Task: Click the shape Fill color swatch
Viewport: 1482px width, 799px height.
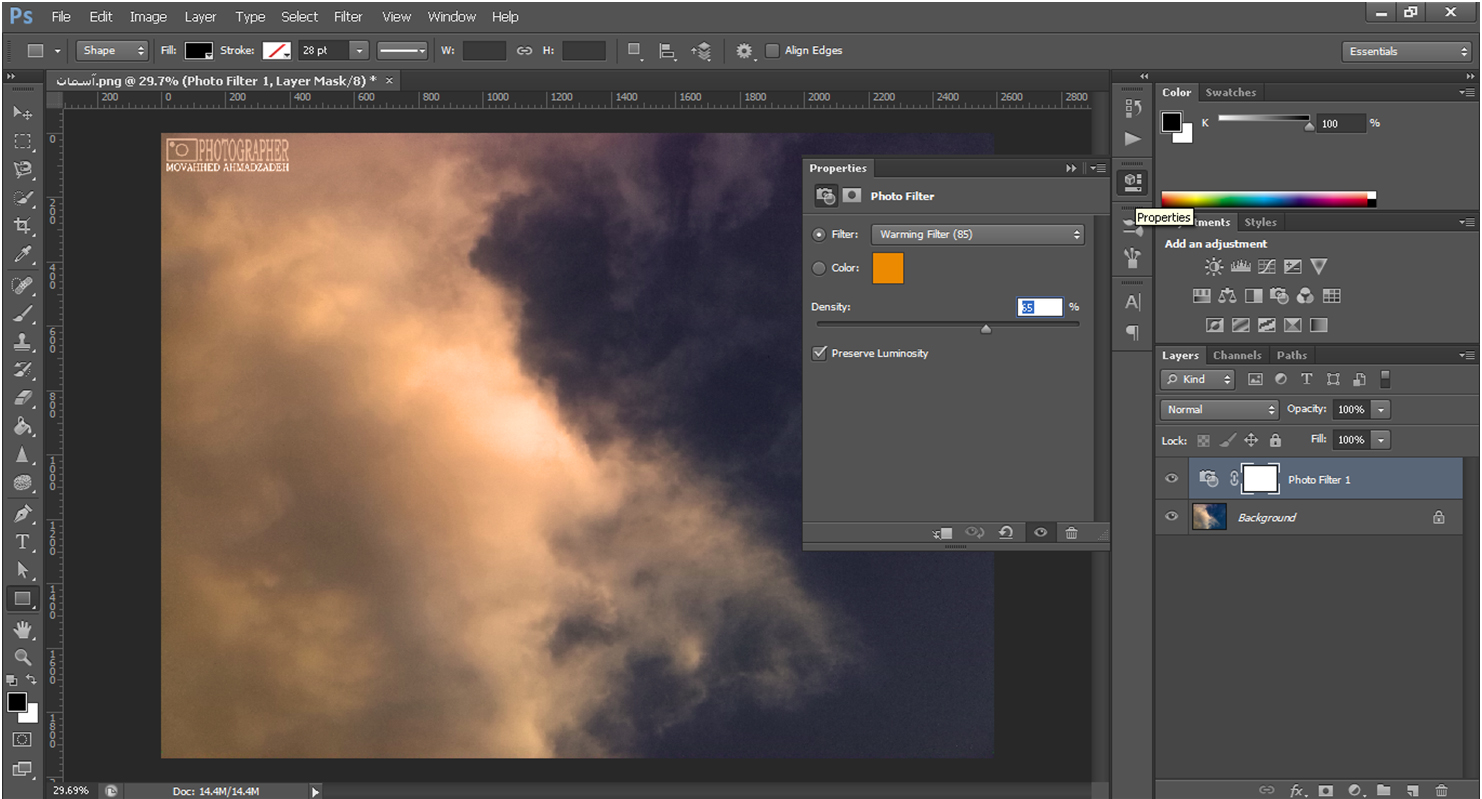Action: (199, 50)
